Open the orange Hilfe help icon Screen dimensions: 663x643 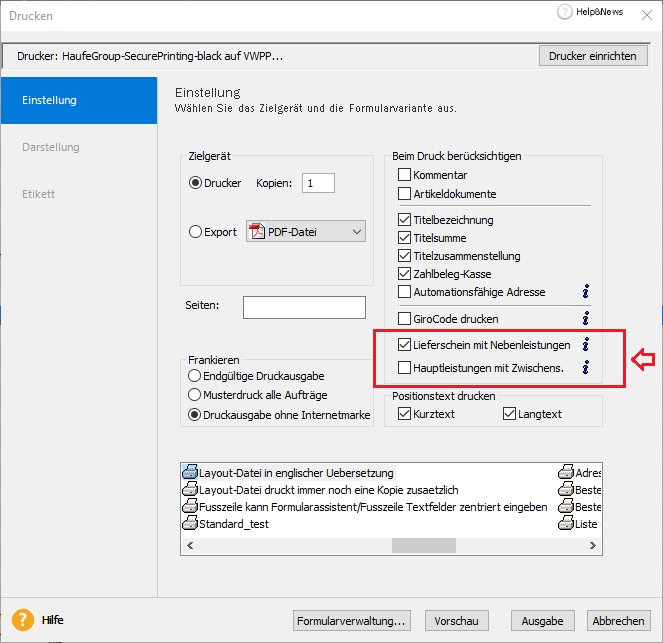(x=23, y=620)
